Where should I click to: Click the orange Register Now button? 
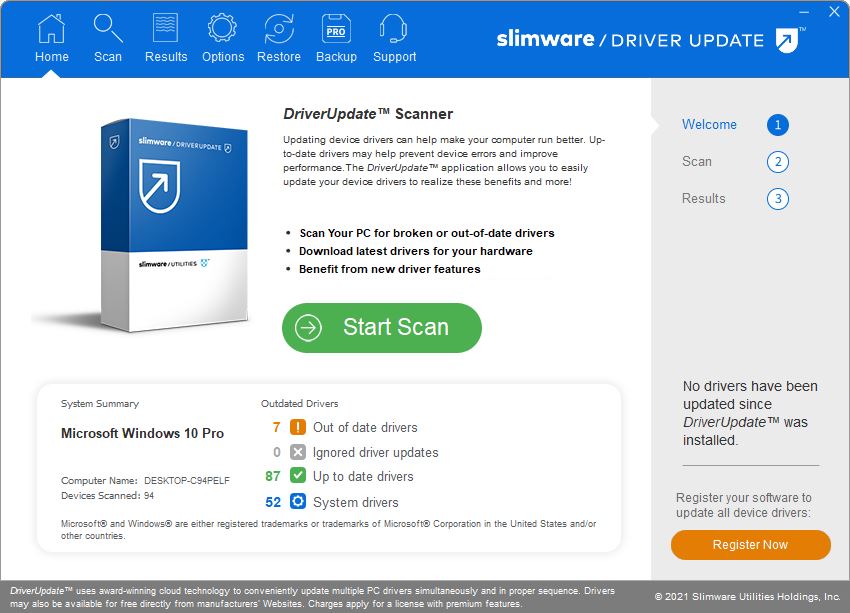(x=750, y=545)
